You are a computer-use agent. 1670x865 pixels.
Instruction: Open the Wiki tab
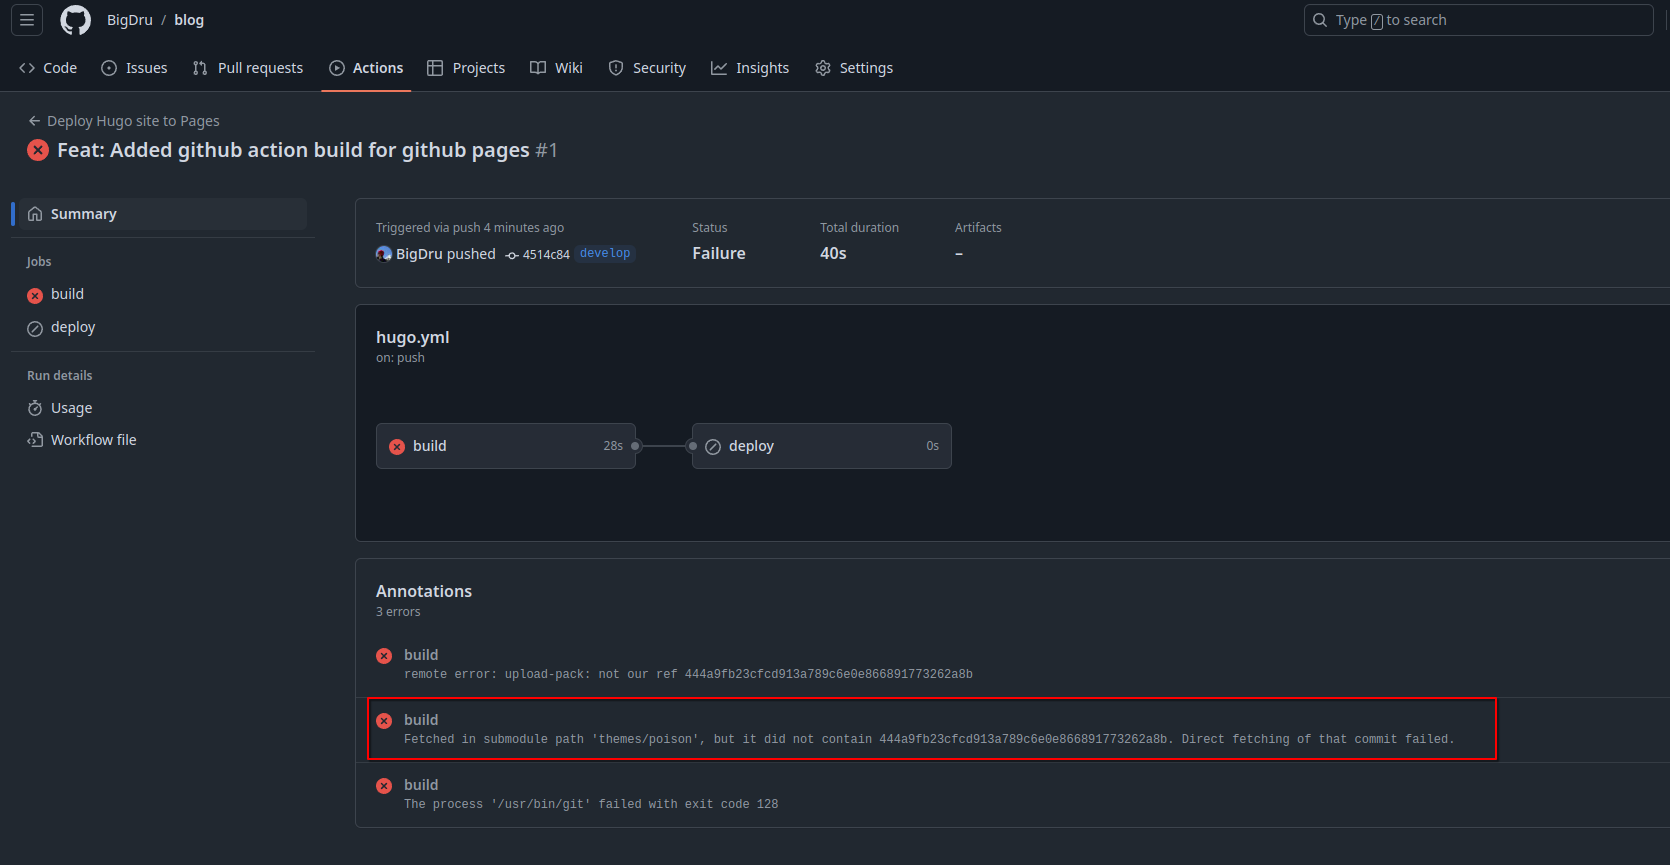click(x=556, y=68)
